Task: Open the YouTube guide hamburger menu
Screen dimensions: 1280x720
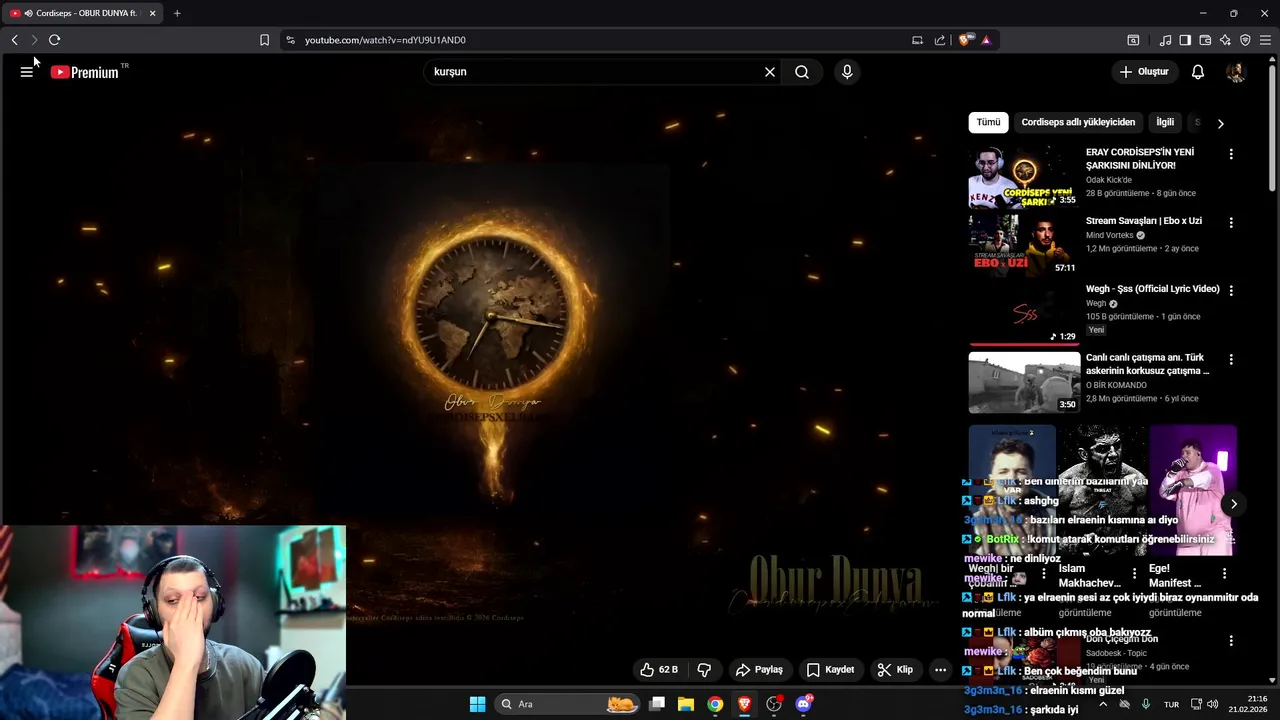Action: coord(26,72)
